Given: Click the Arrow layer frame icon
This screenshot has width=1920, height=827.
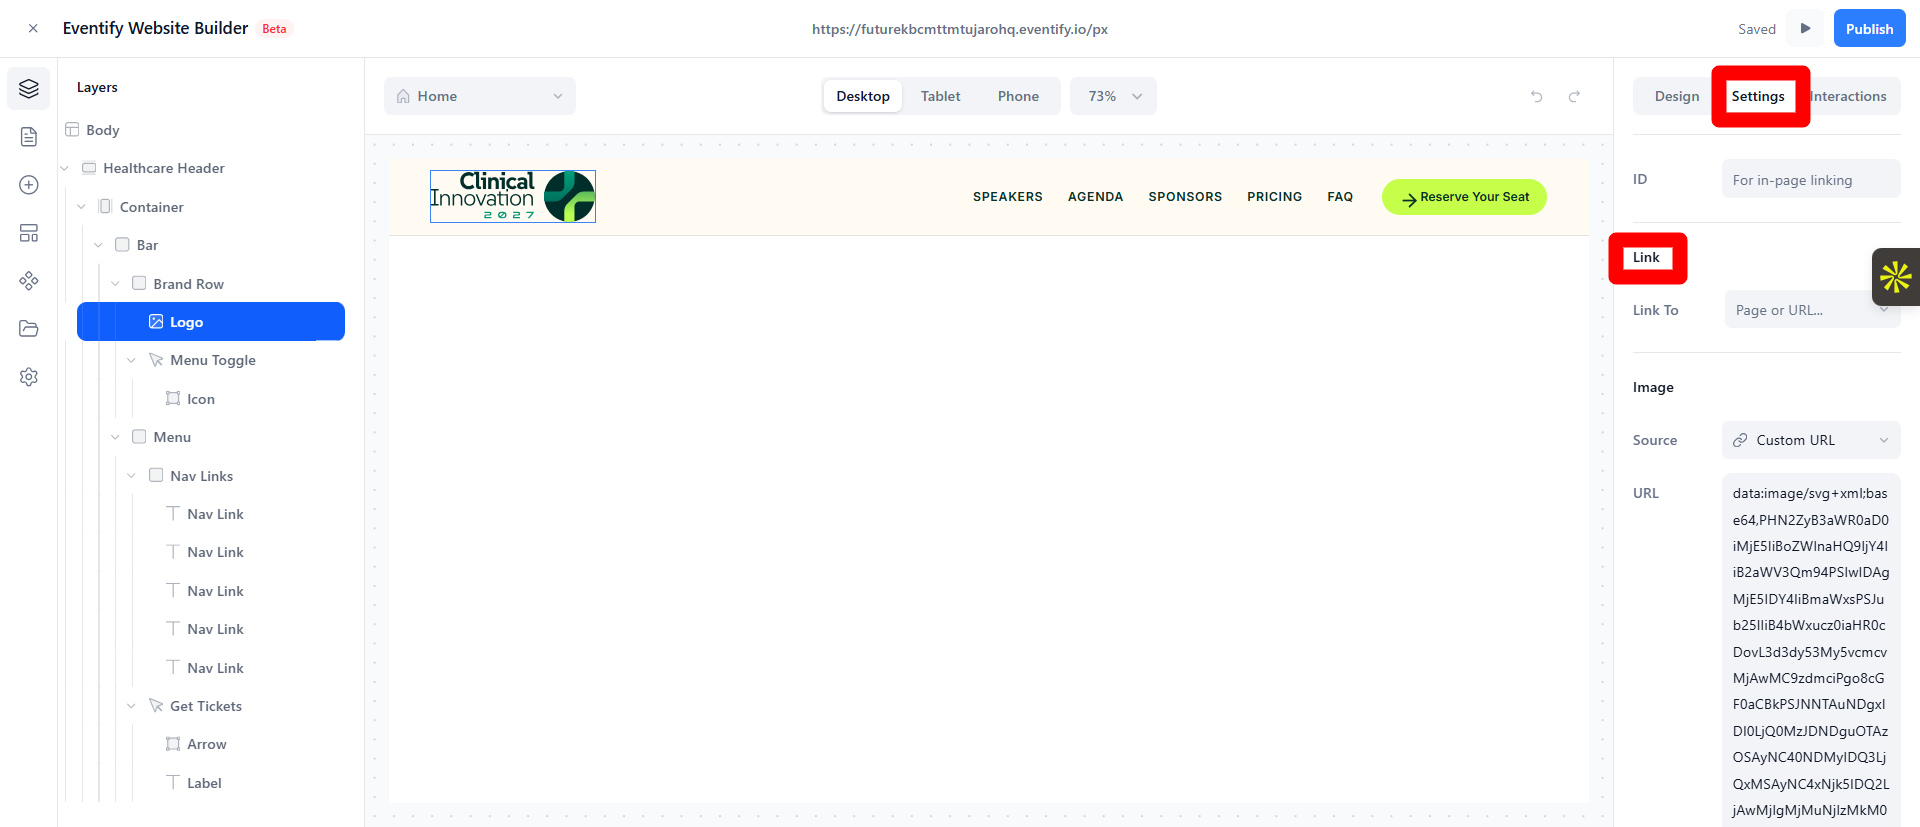Looking at the screenshot, I should point(173,744).
